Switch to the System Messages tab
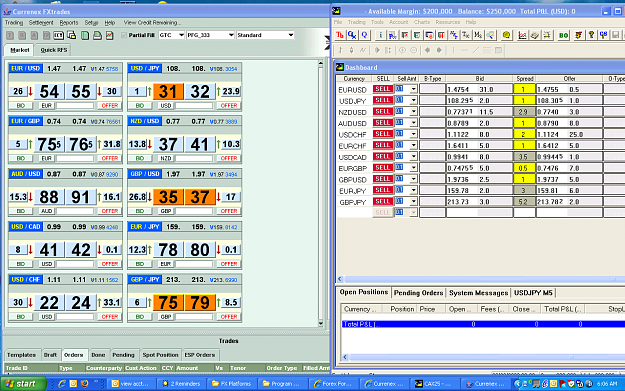Viewport: 625px width, 391px height. (x=478, y=293)
